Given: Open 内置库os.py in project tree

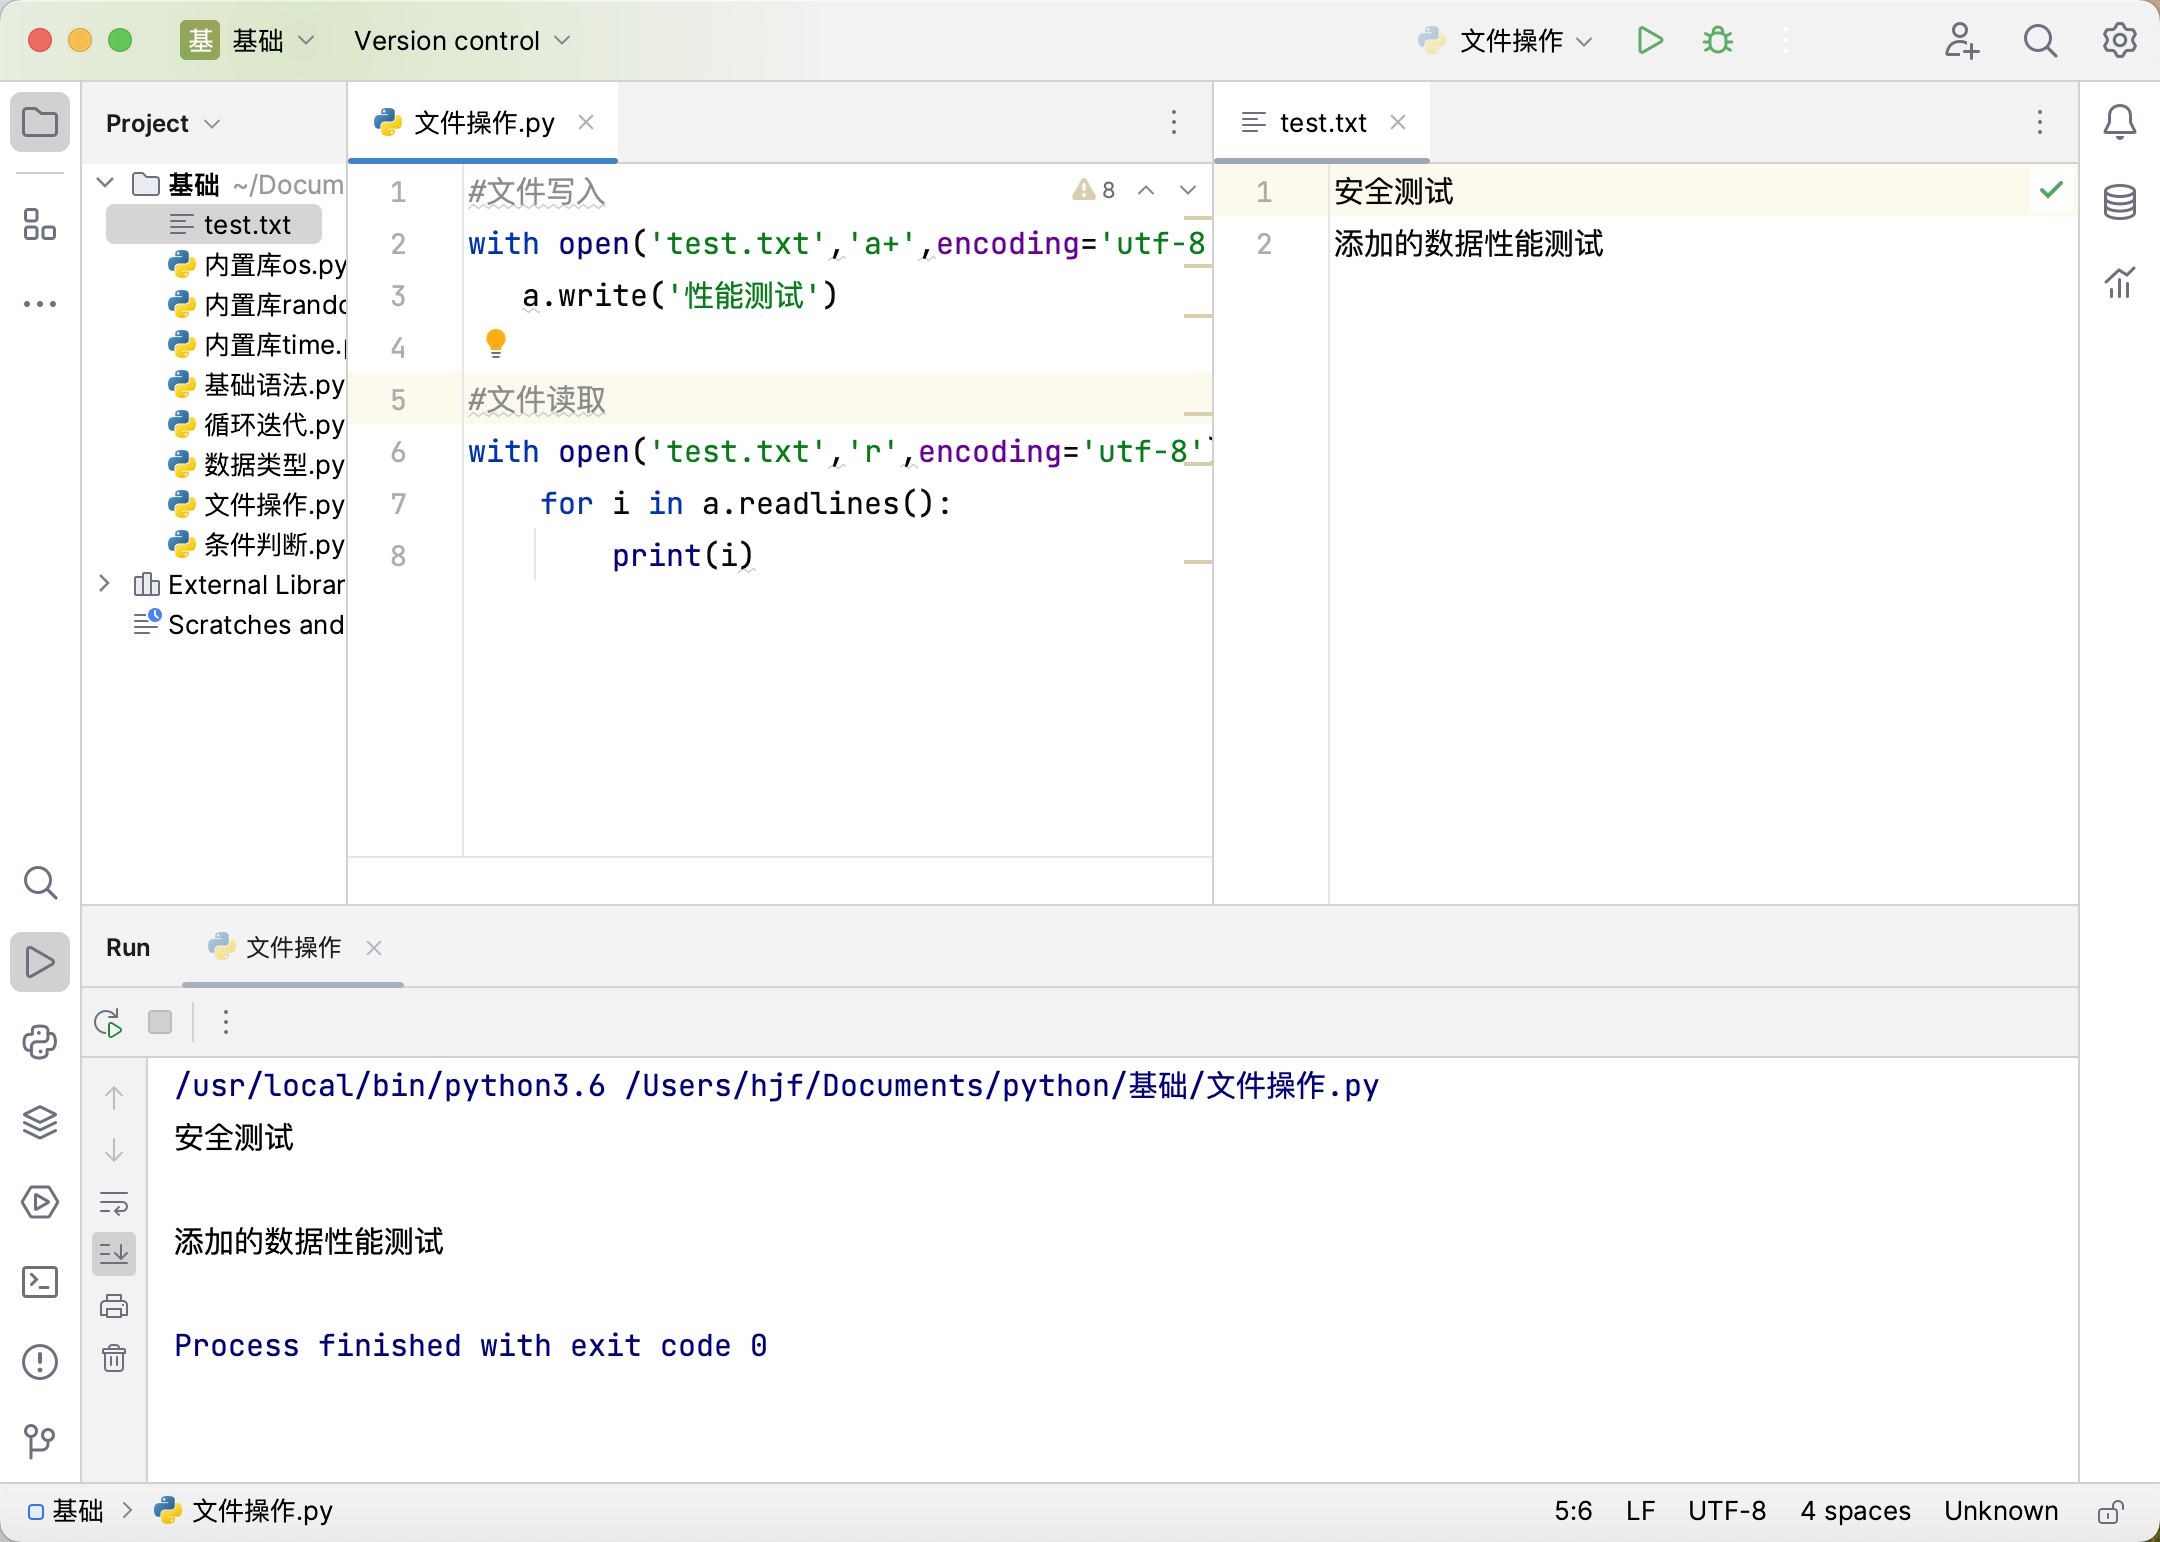Looking at the screenshot, I should (257, 264).
